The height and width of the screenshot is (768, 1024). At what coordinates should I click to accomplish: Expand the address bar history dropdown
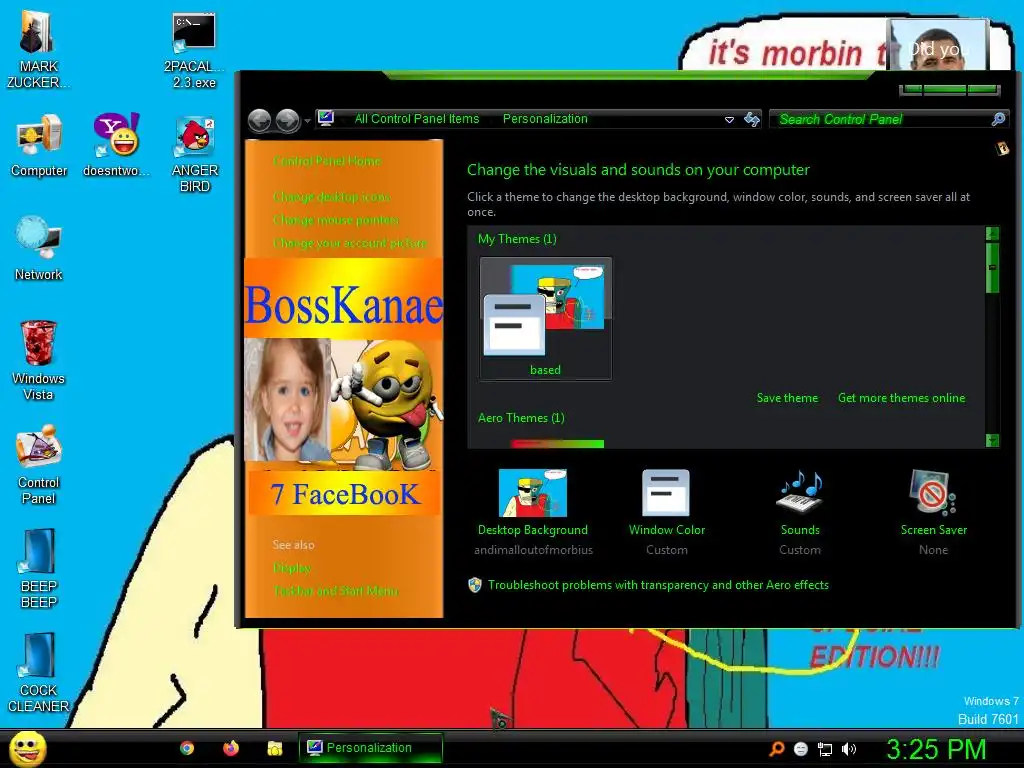pos(729,120)
